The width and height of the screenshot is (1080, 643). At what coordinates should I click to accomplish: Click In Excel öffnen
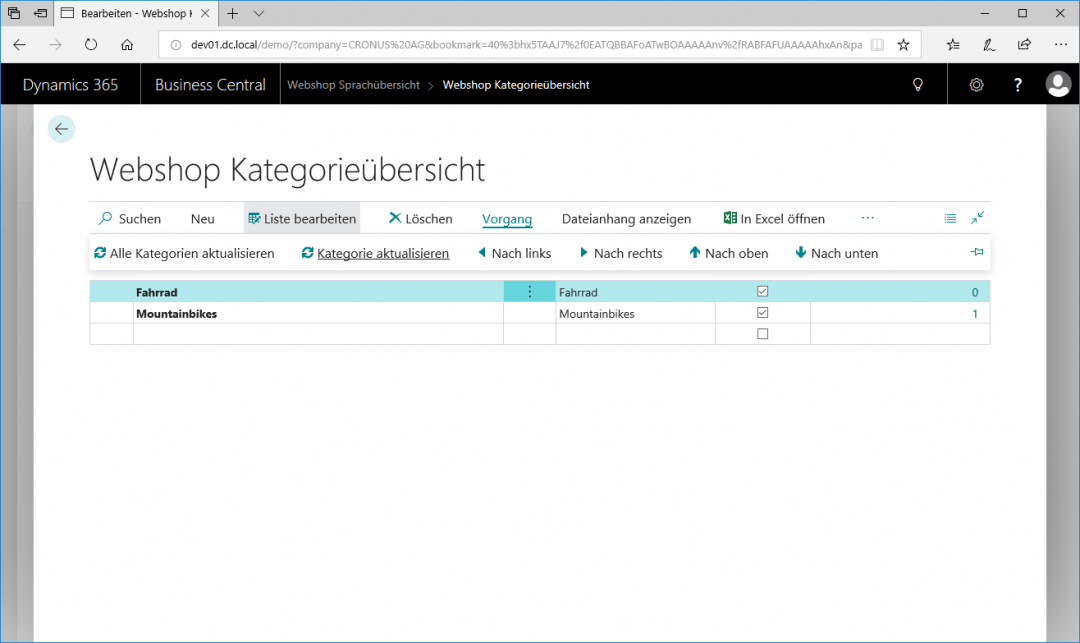[x=773, y=218]
